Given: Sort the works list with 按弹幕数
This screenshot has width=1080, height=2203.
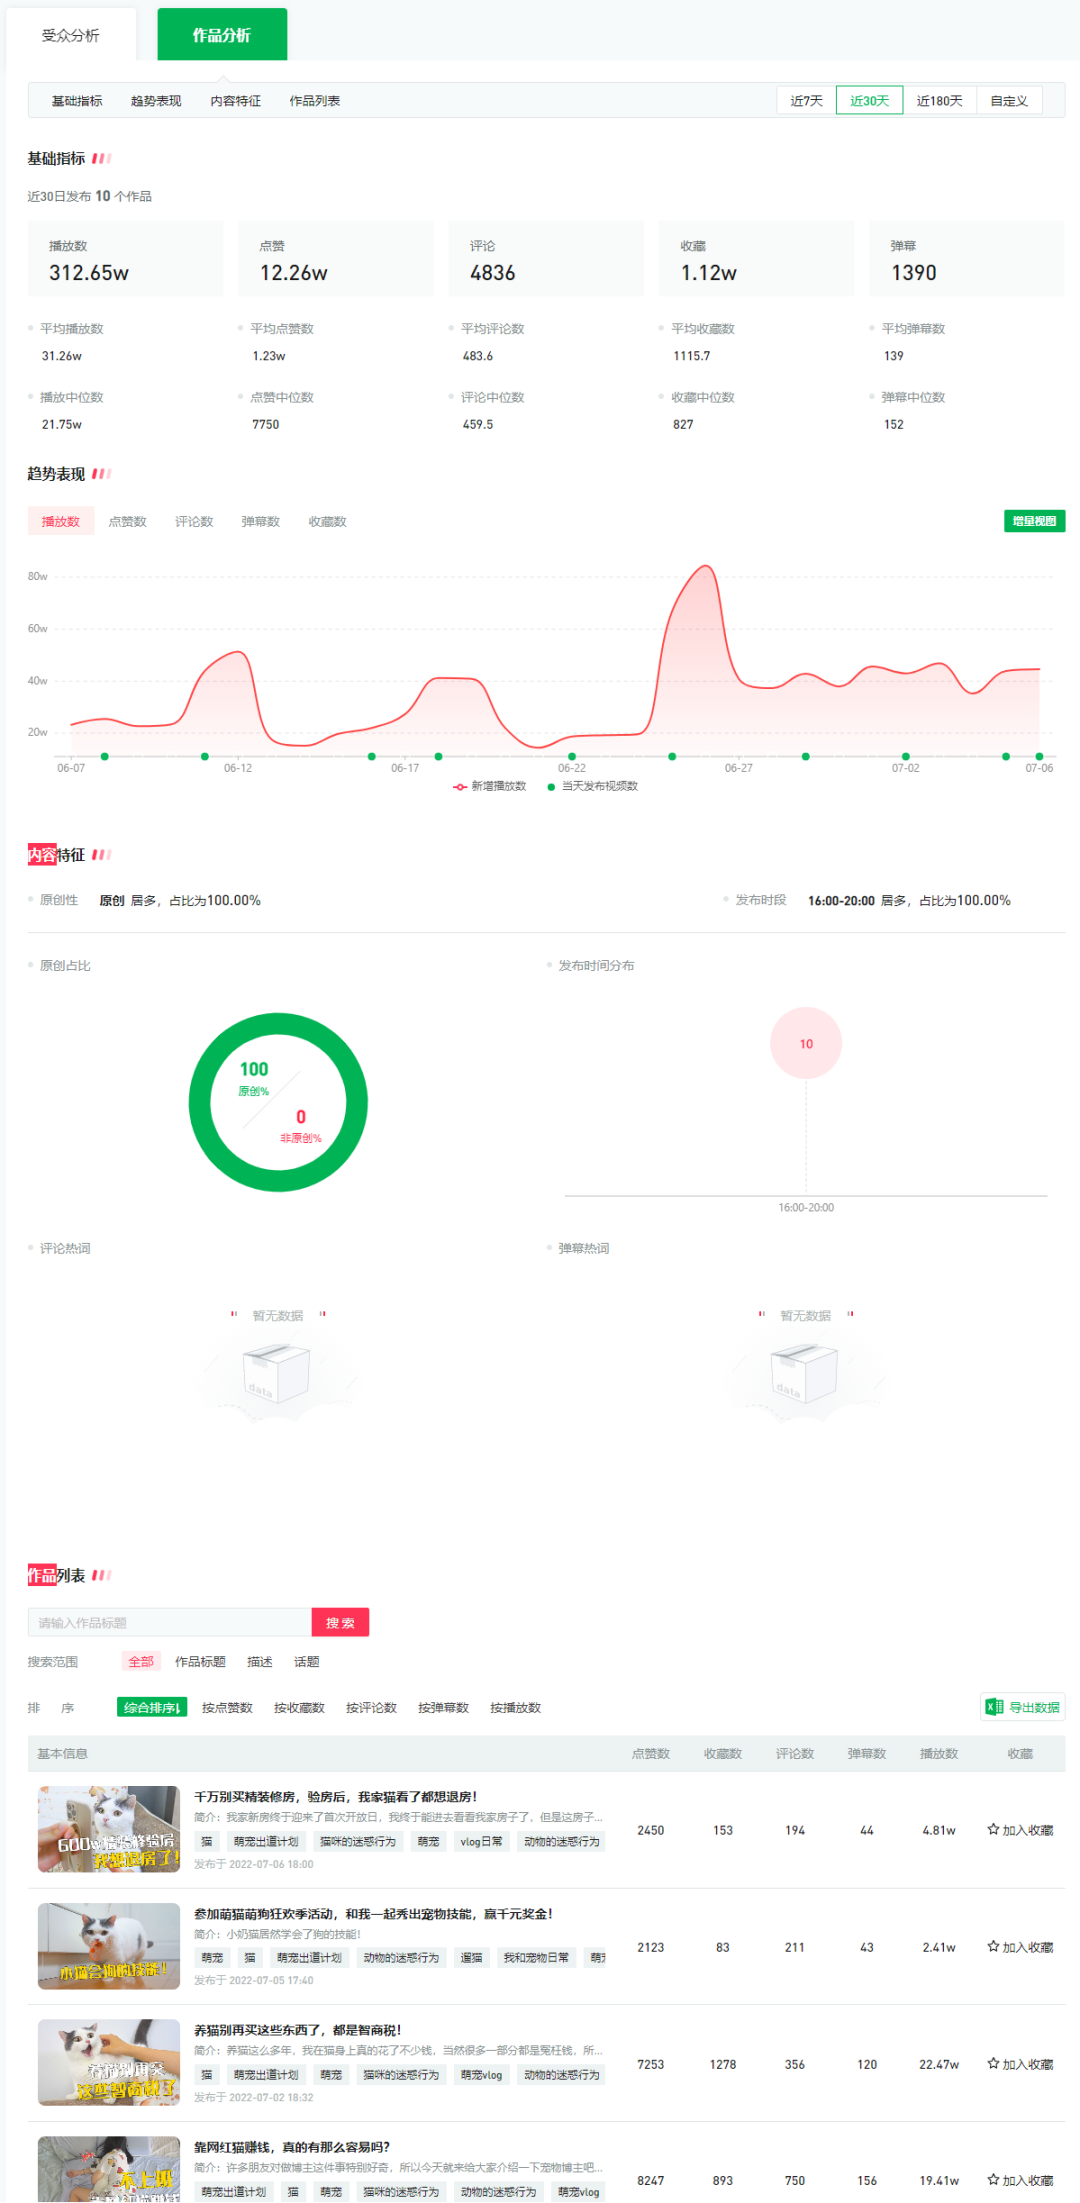Looking at the screenshot, I should [443, 1707].
